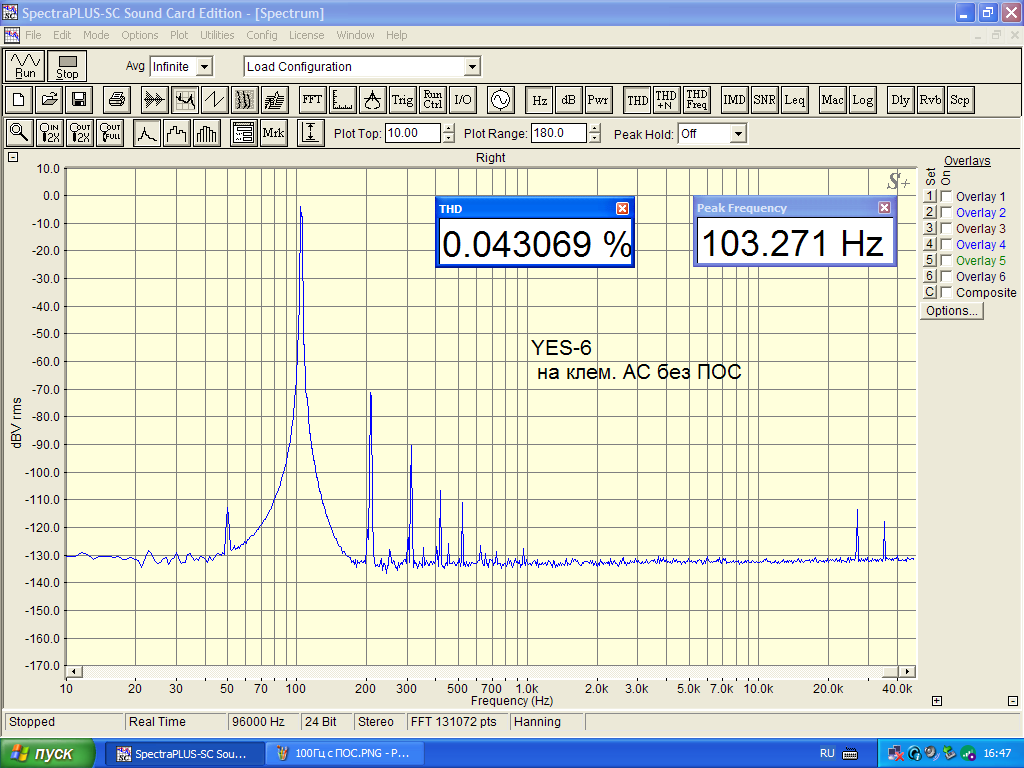Open the I/O device settings

pyautogui.click(x=462, y=99)
